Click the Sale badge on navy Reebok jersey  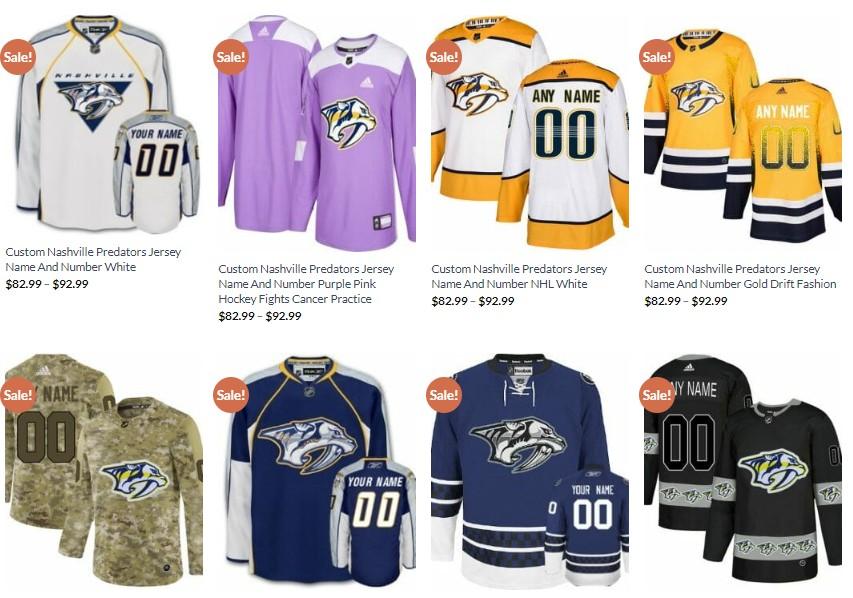point(231,394)
